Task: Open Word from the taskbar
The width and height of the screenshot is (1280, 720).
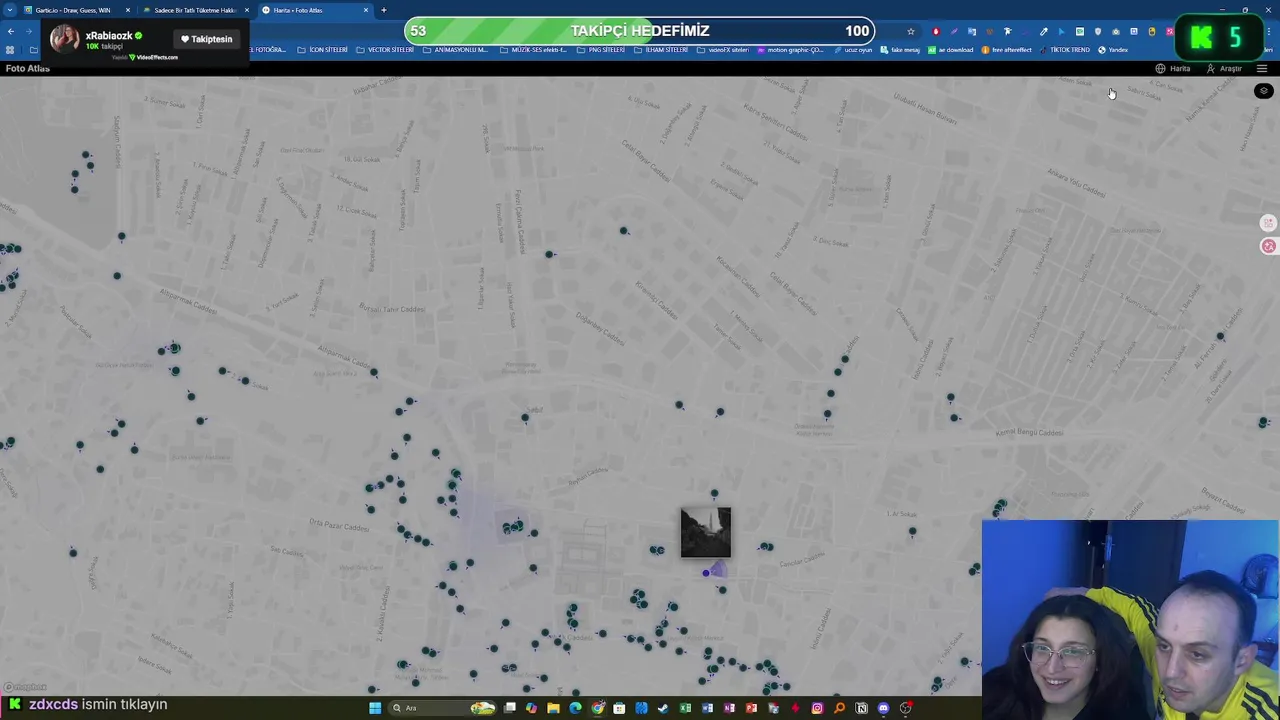Action: click(x=707, y=708)
